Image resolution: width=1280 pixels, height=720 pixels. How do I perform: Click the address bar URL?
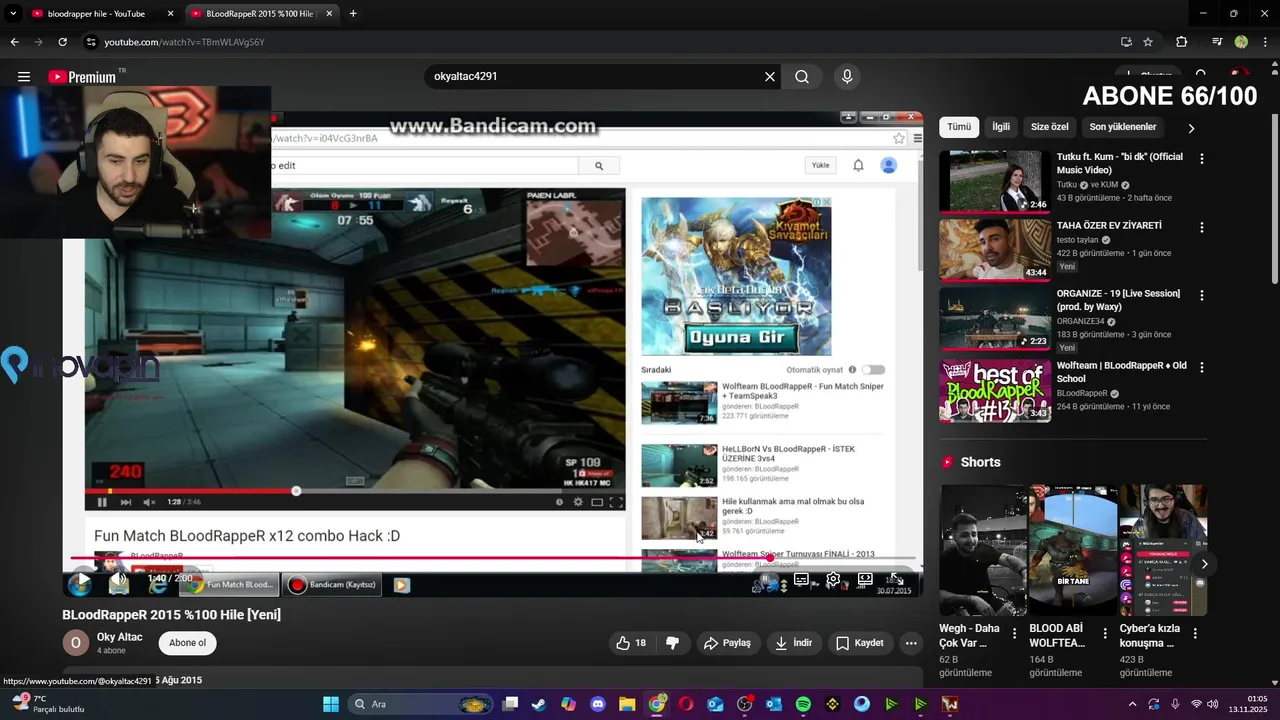pyautogui.click(x=184, y=42)
